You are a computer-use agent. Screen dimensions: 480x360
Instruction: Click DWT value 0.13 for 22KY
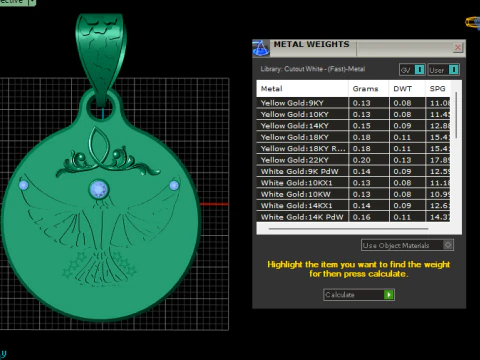(x=402, y=160)
